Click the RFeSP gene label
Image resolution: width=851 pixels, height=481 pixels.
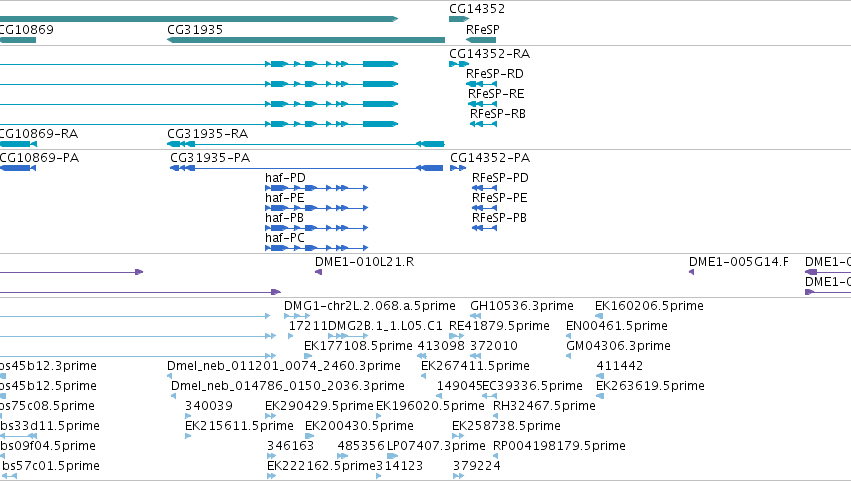click(482, 30)
